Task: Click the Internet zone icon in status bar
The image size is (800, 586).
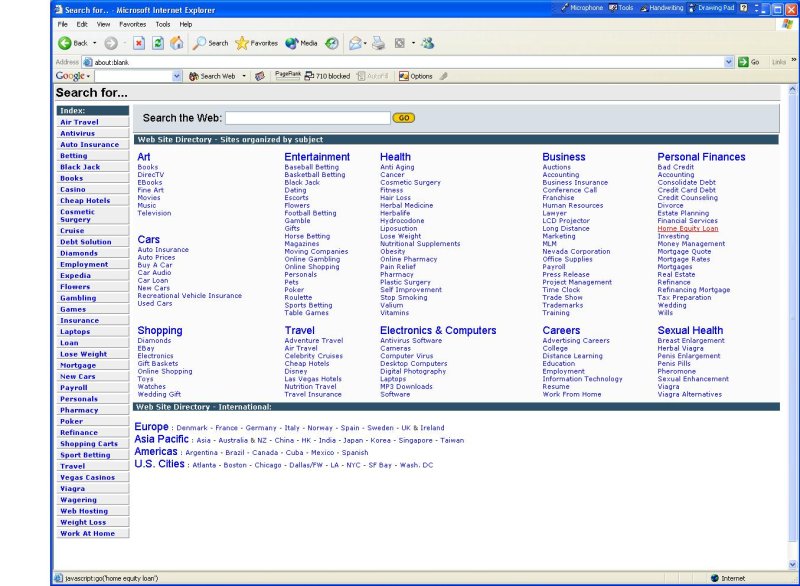Action: pyautogui.click(x=714, y=578)
